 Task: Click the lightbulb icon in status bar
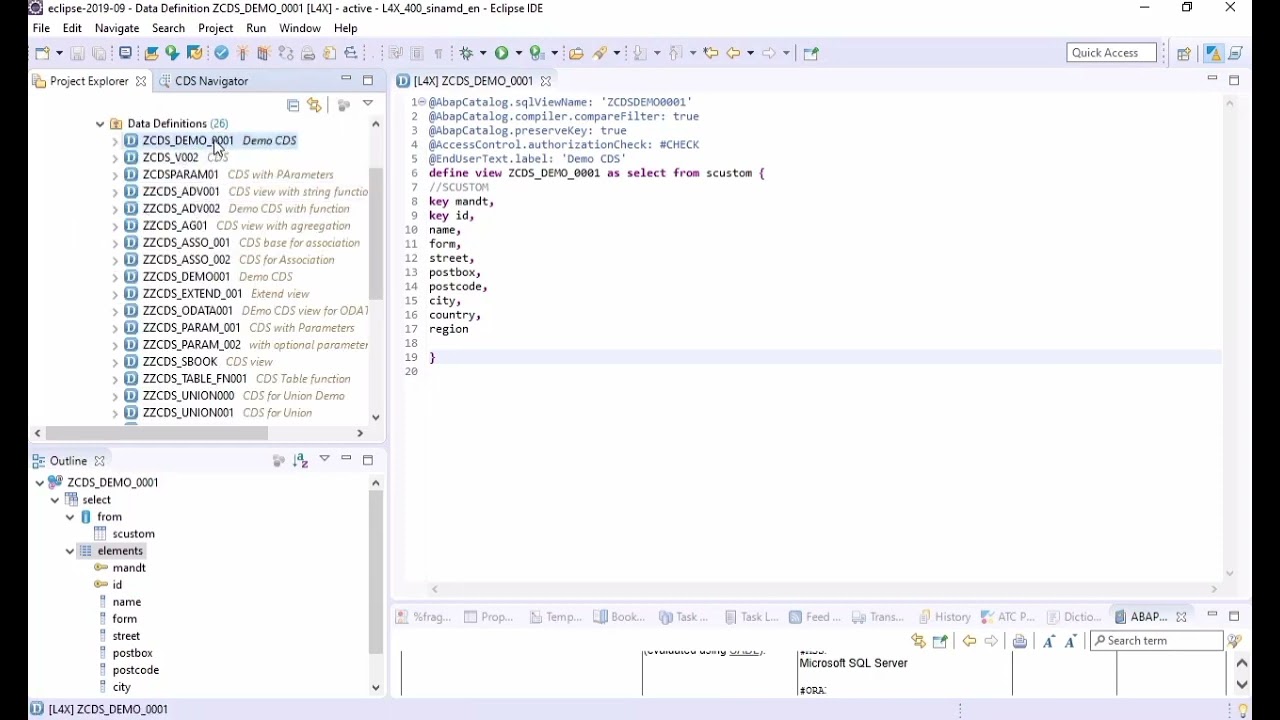(x=1243, y=710)
